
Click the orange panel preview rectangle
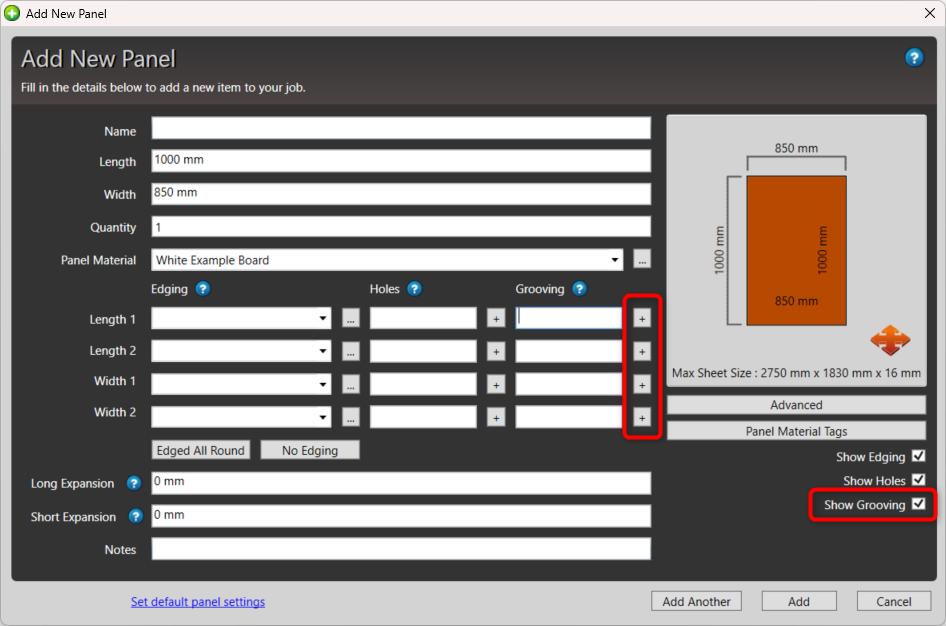(x=796, y=250)
